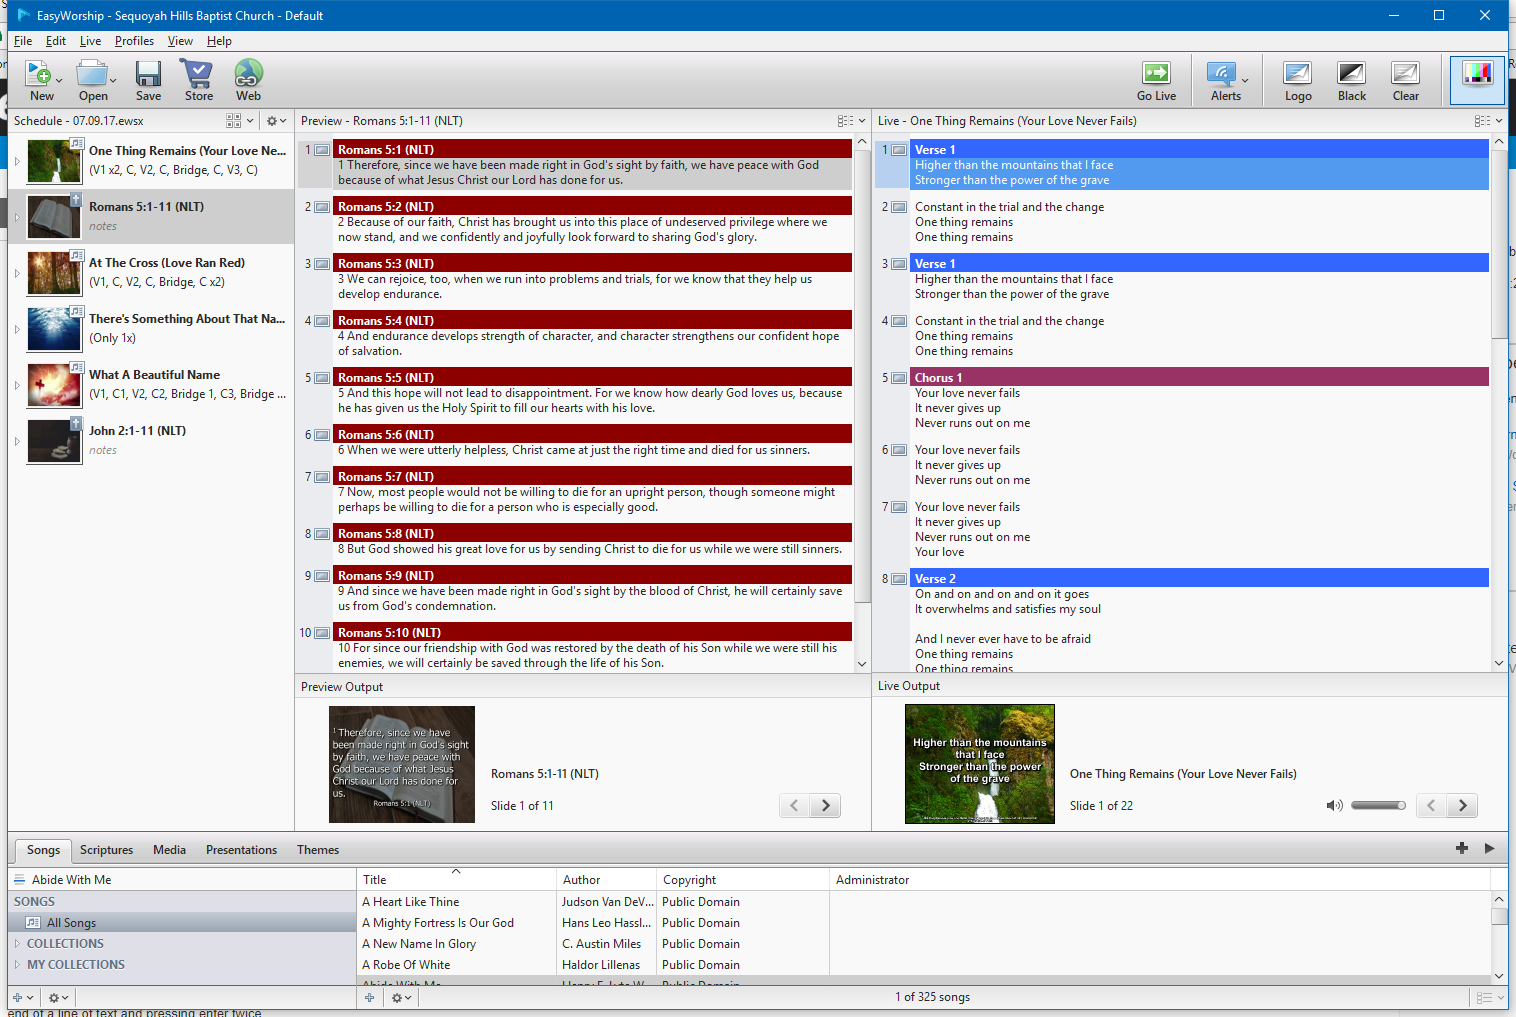This screenshot has width=1516, height=1017.
Task: Toggle the Logo output
Action: (1298, 81)
